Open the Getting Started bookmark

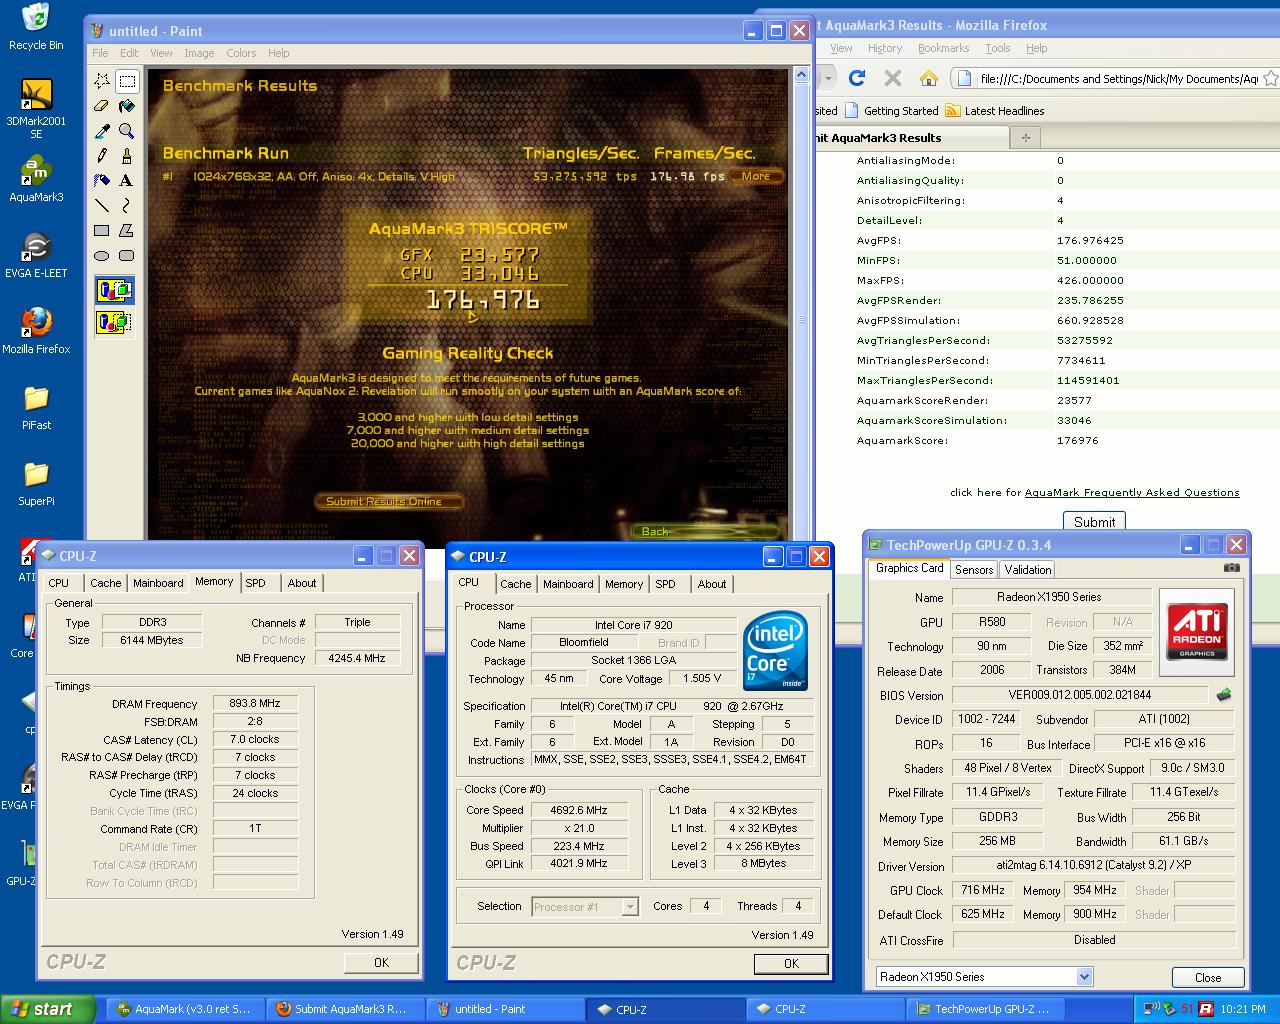(x=891, y=111)
